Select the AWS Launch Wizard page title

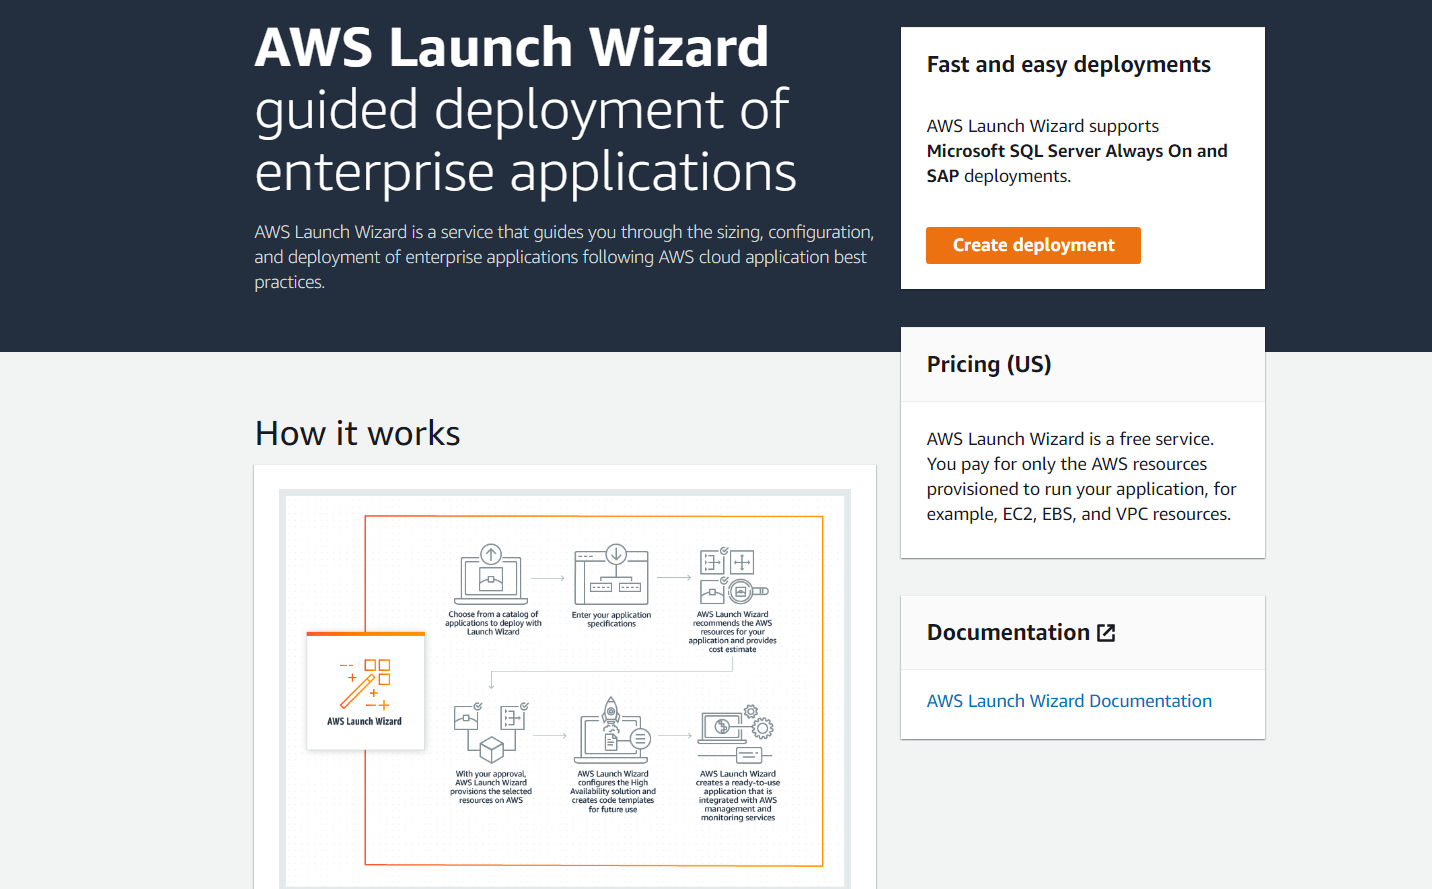point(510,47)
